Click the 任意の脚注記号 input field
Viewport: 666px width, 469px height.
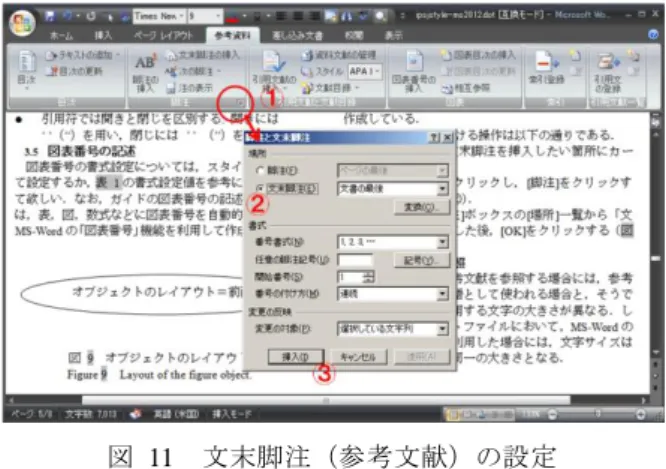355,260
